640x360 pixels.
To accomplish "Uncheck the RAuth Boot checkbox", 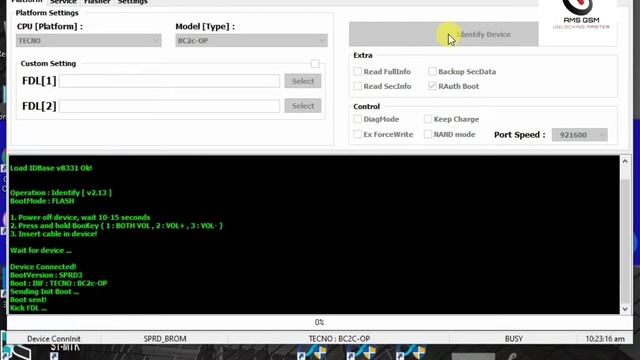I will (432, 86).
